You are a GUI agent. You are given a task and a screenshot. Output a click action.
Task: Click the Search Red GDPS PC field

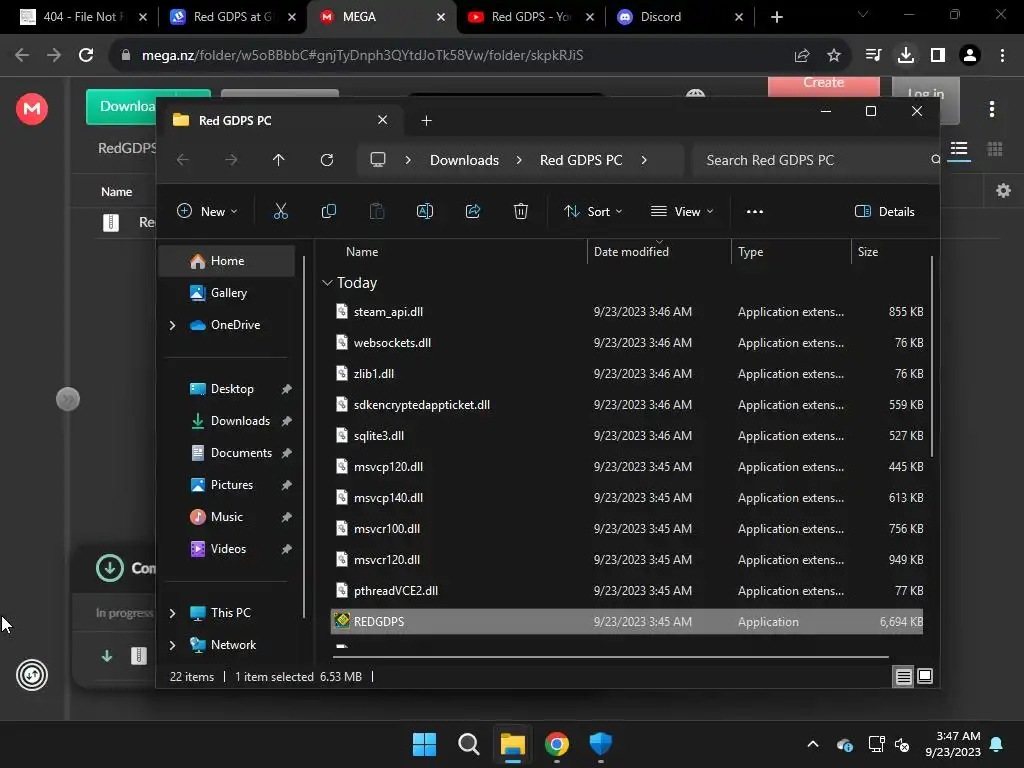[816, 160]
